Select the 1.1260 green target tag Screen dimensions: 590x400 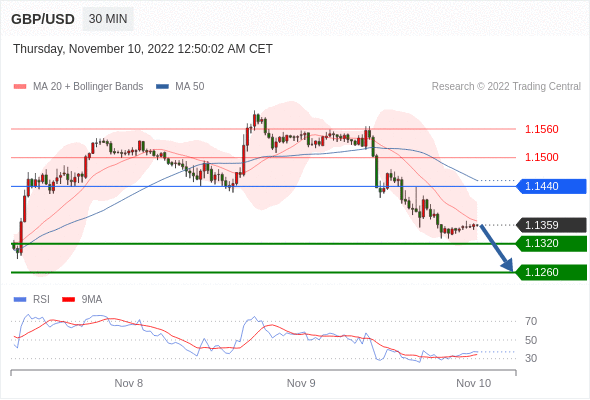[x=551, y=272]
